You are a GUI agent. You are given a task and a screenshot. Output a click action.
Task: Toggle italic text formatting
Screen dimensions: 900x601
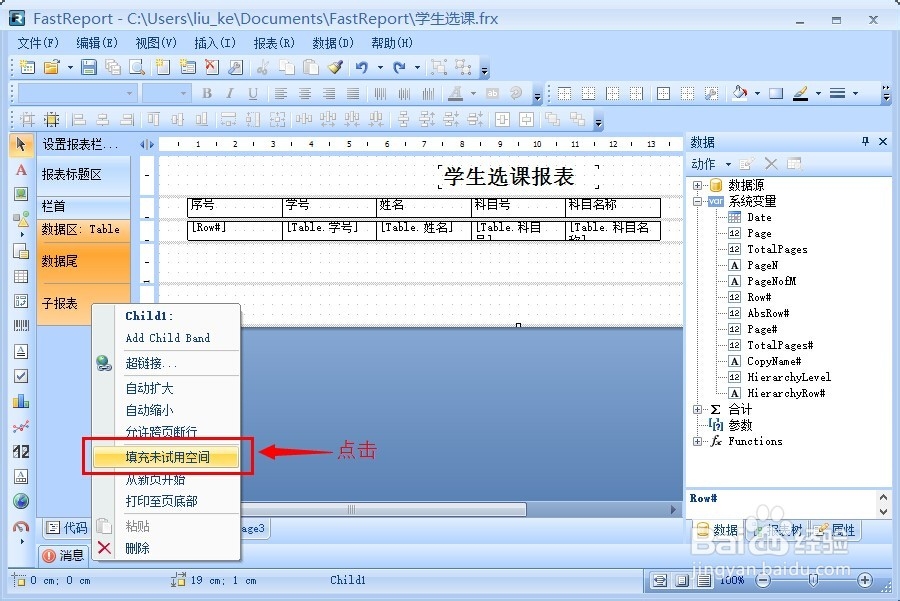(x=228, y=93)
